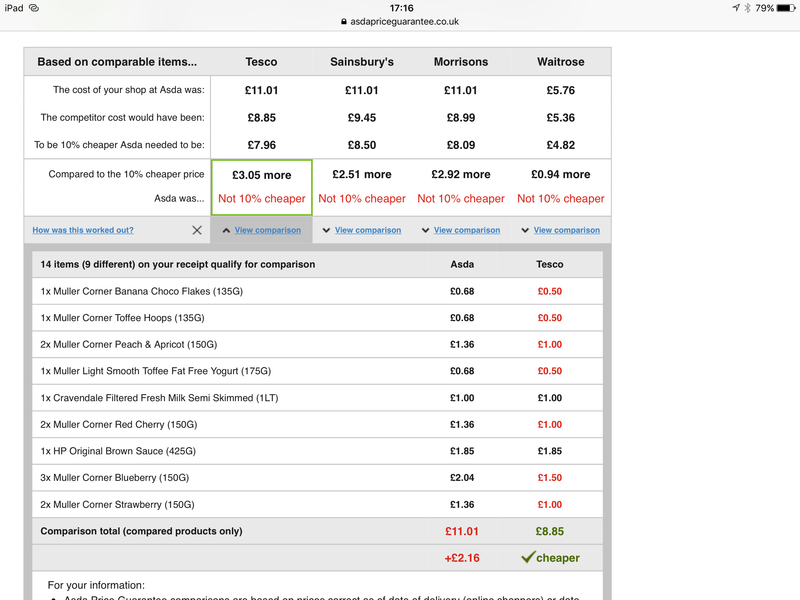Open Waitrose View comparison link
The height and width of the screenshot is (600, 800).
point(567,230)
